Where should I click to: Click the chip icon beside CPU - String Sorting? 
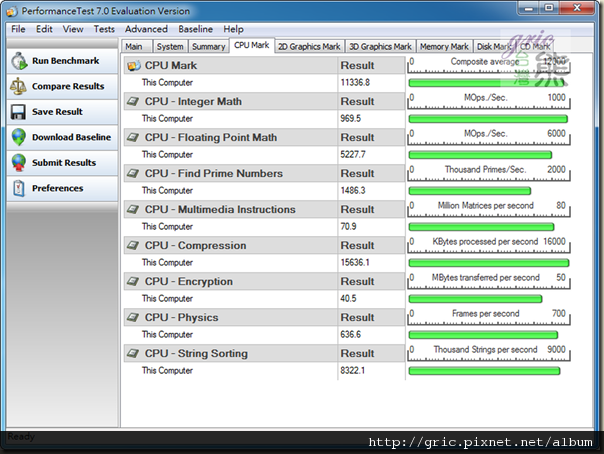pos(133,353)
